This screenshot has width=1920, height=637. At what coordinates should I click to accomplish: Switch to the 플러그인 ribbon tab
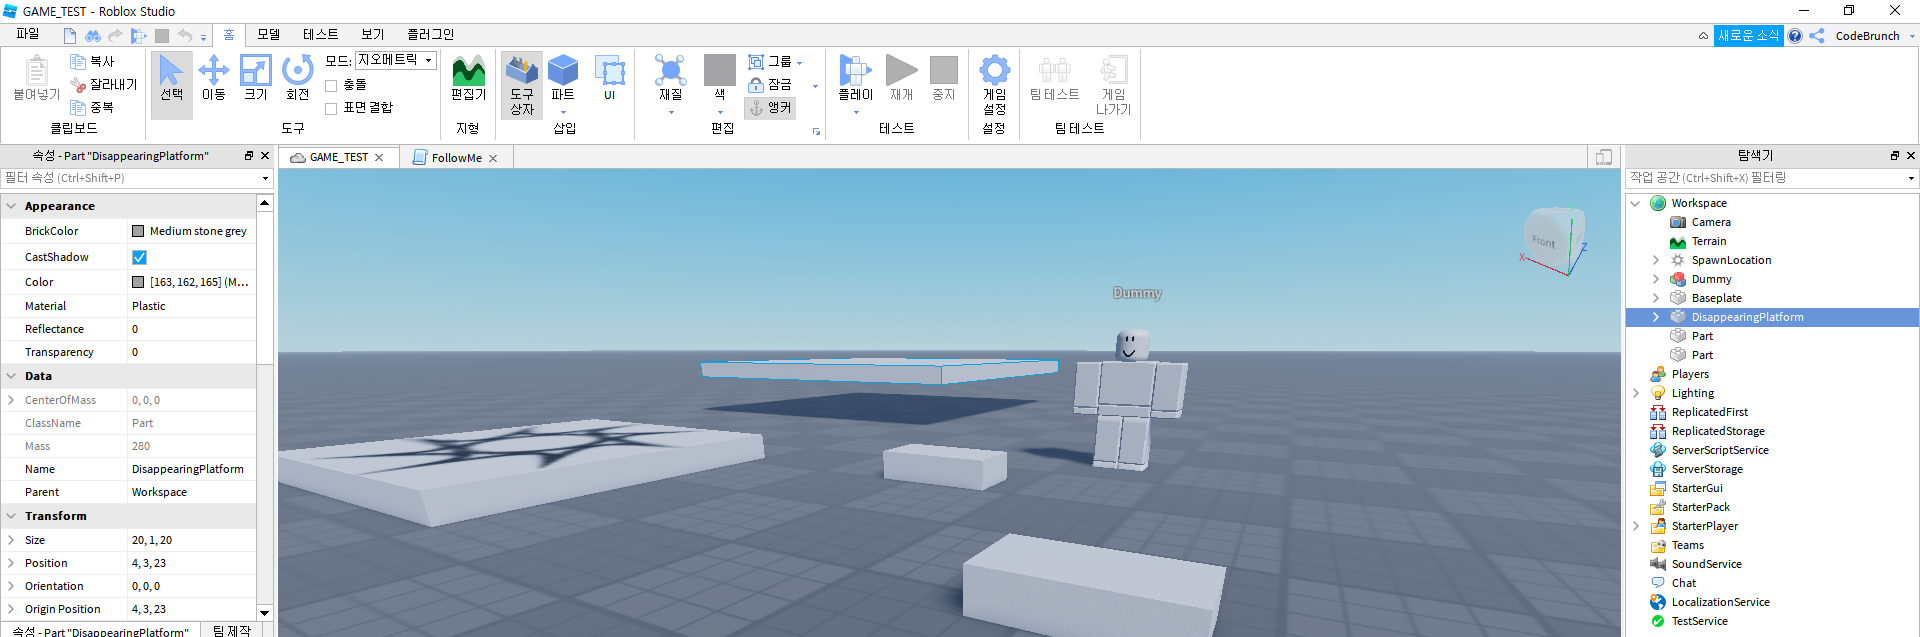(x=431, y=35)
